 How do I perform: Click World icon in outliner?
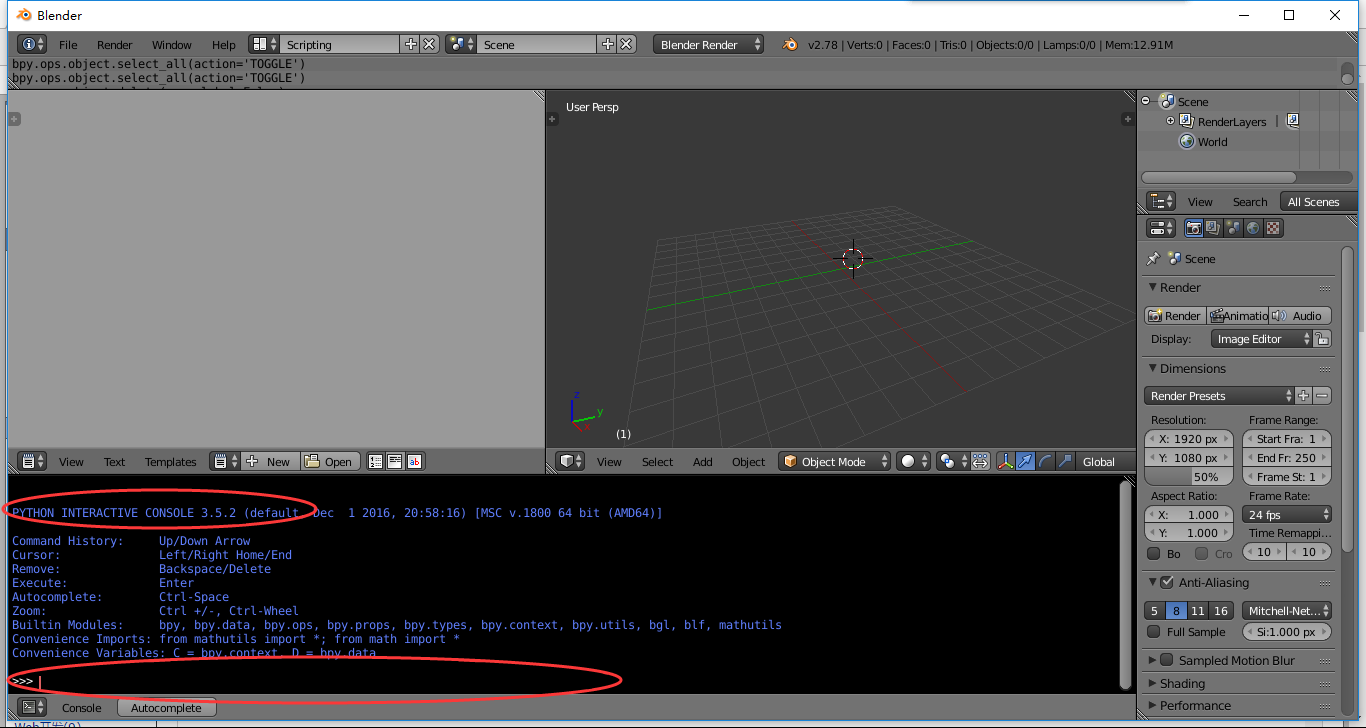[1187, 141]
